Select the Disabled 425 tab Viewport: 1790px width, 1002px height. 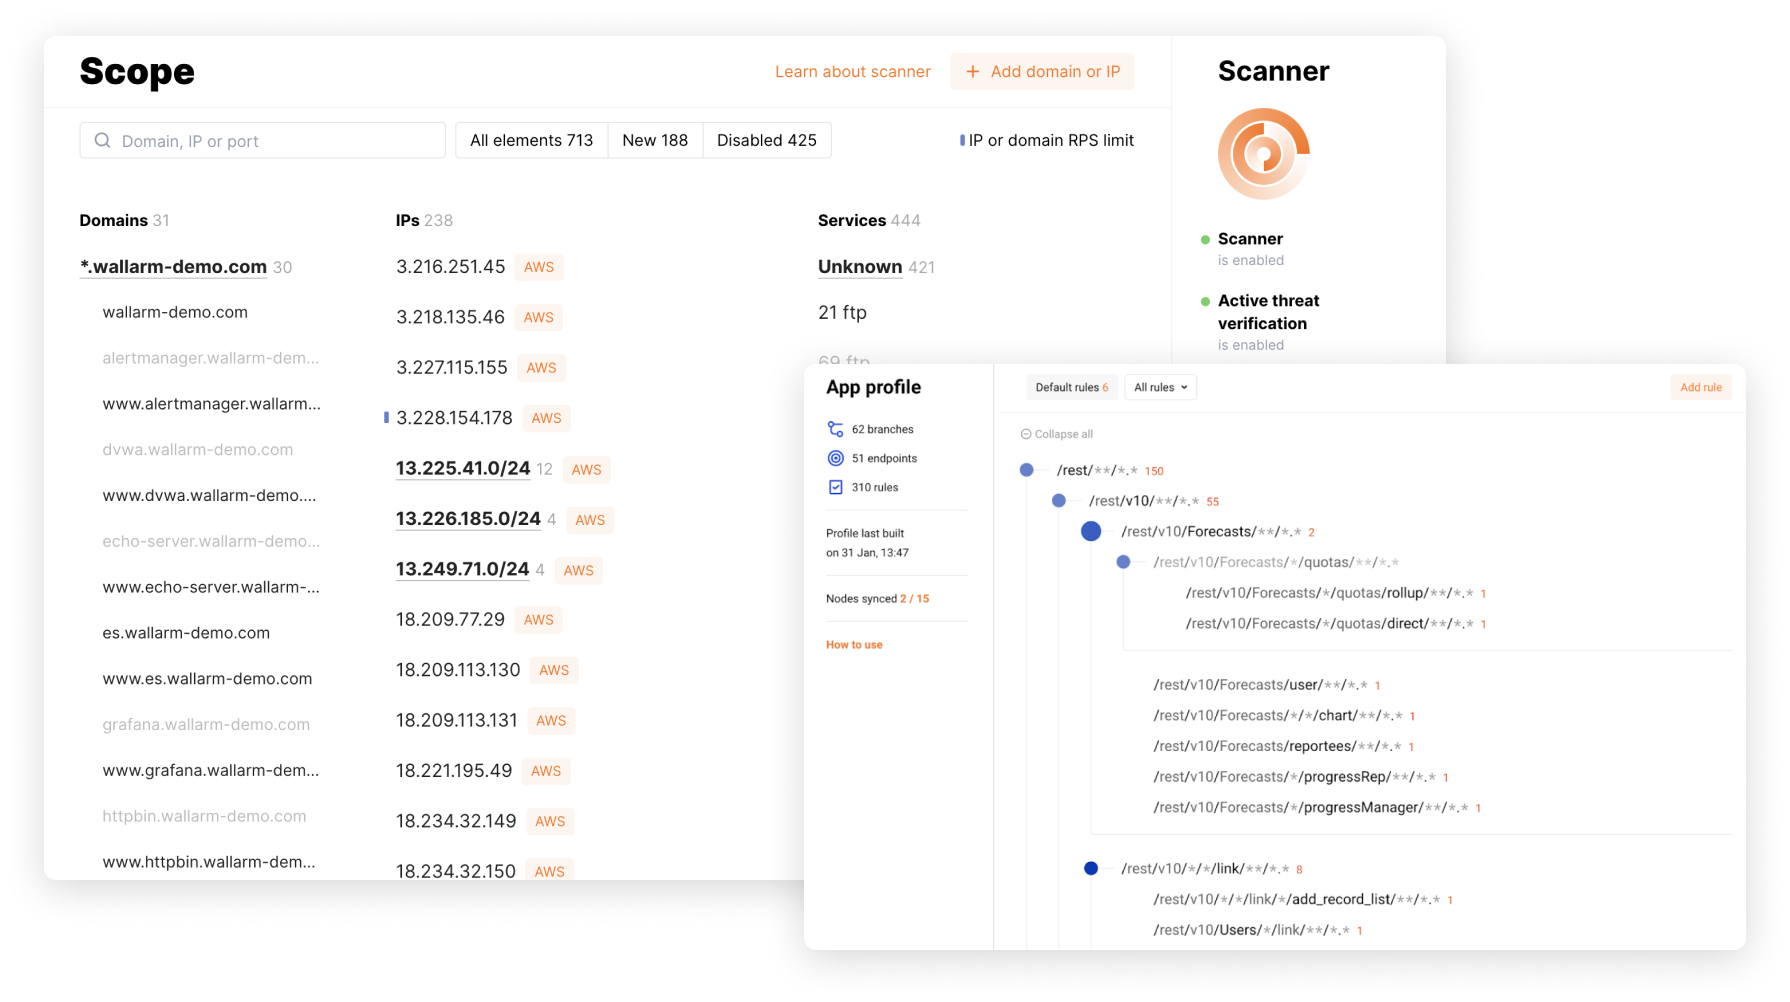point(767,140)
